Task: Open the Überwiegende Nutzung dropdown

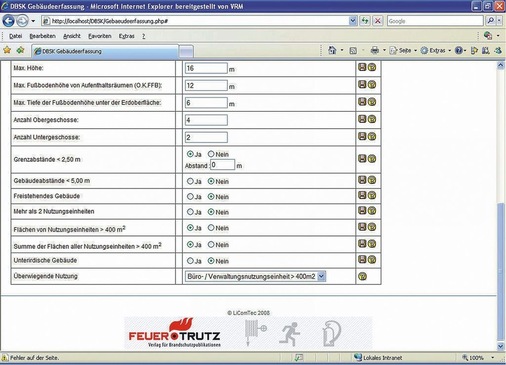Action: pos(255,276)
